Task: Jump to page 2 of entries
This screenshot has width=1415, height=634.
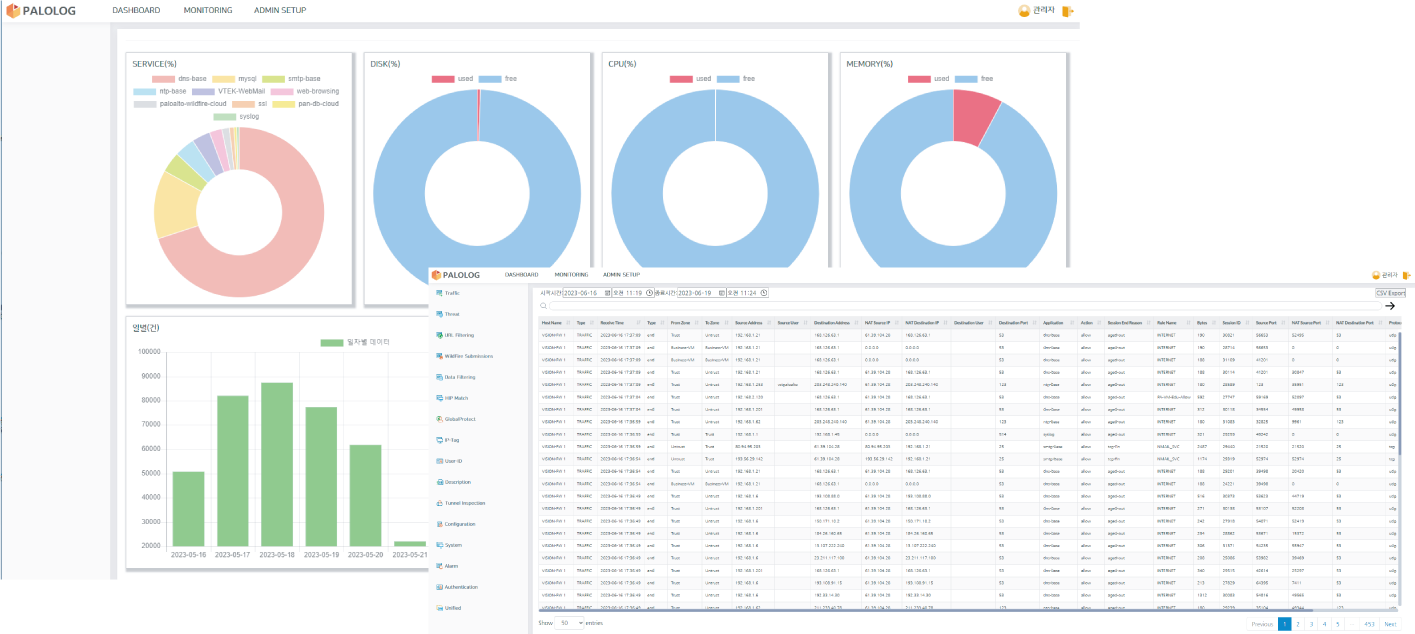Action: (x=1297, y=624)
